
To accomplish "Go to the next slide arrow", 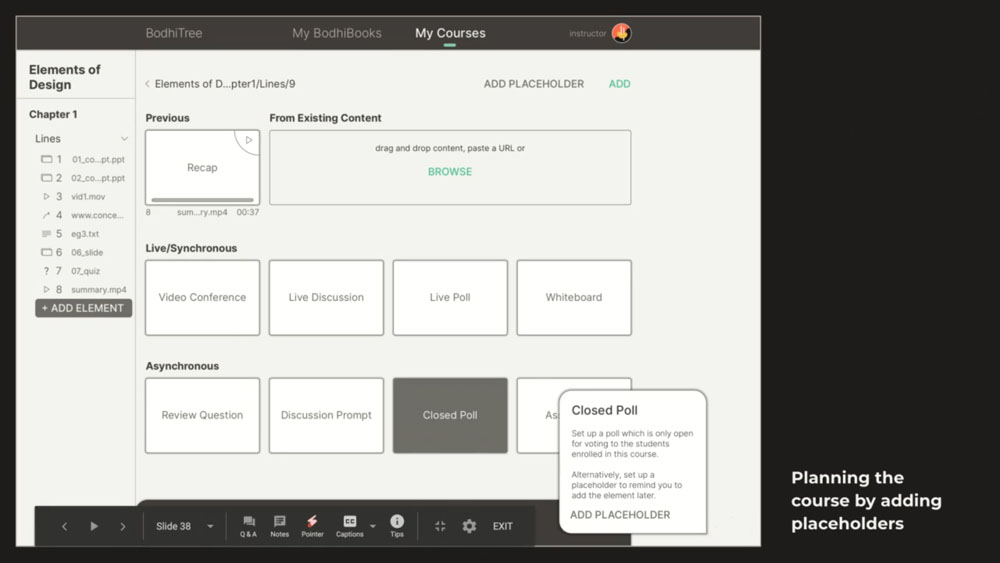I will coord(123,527).
